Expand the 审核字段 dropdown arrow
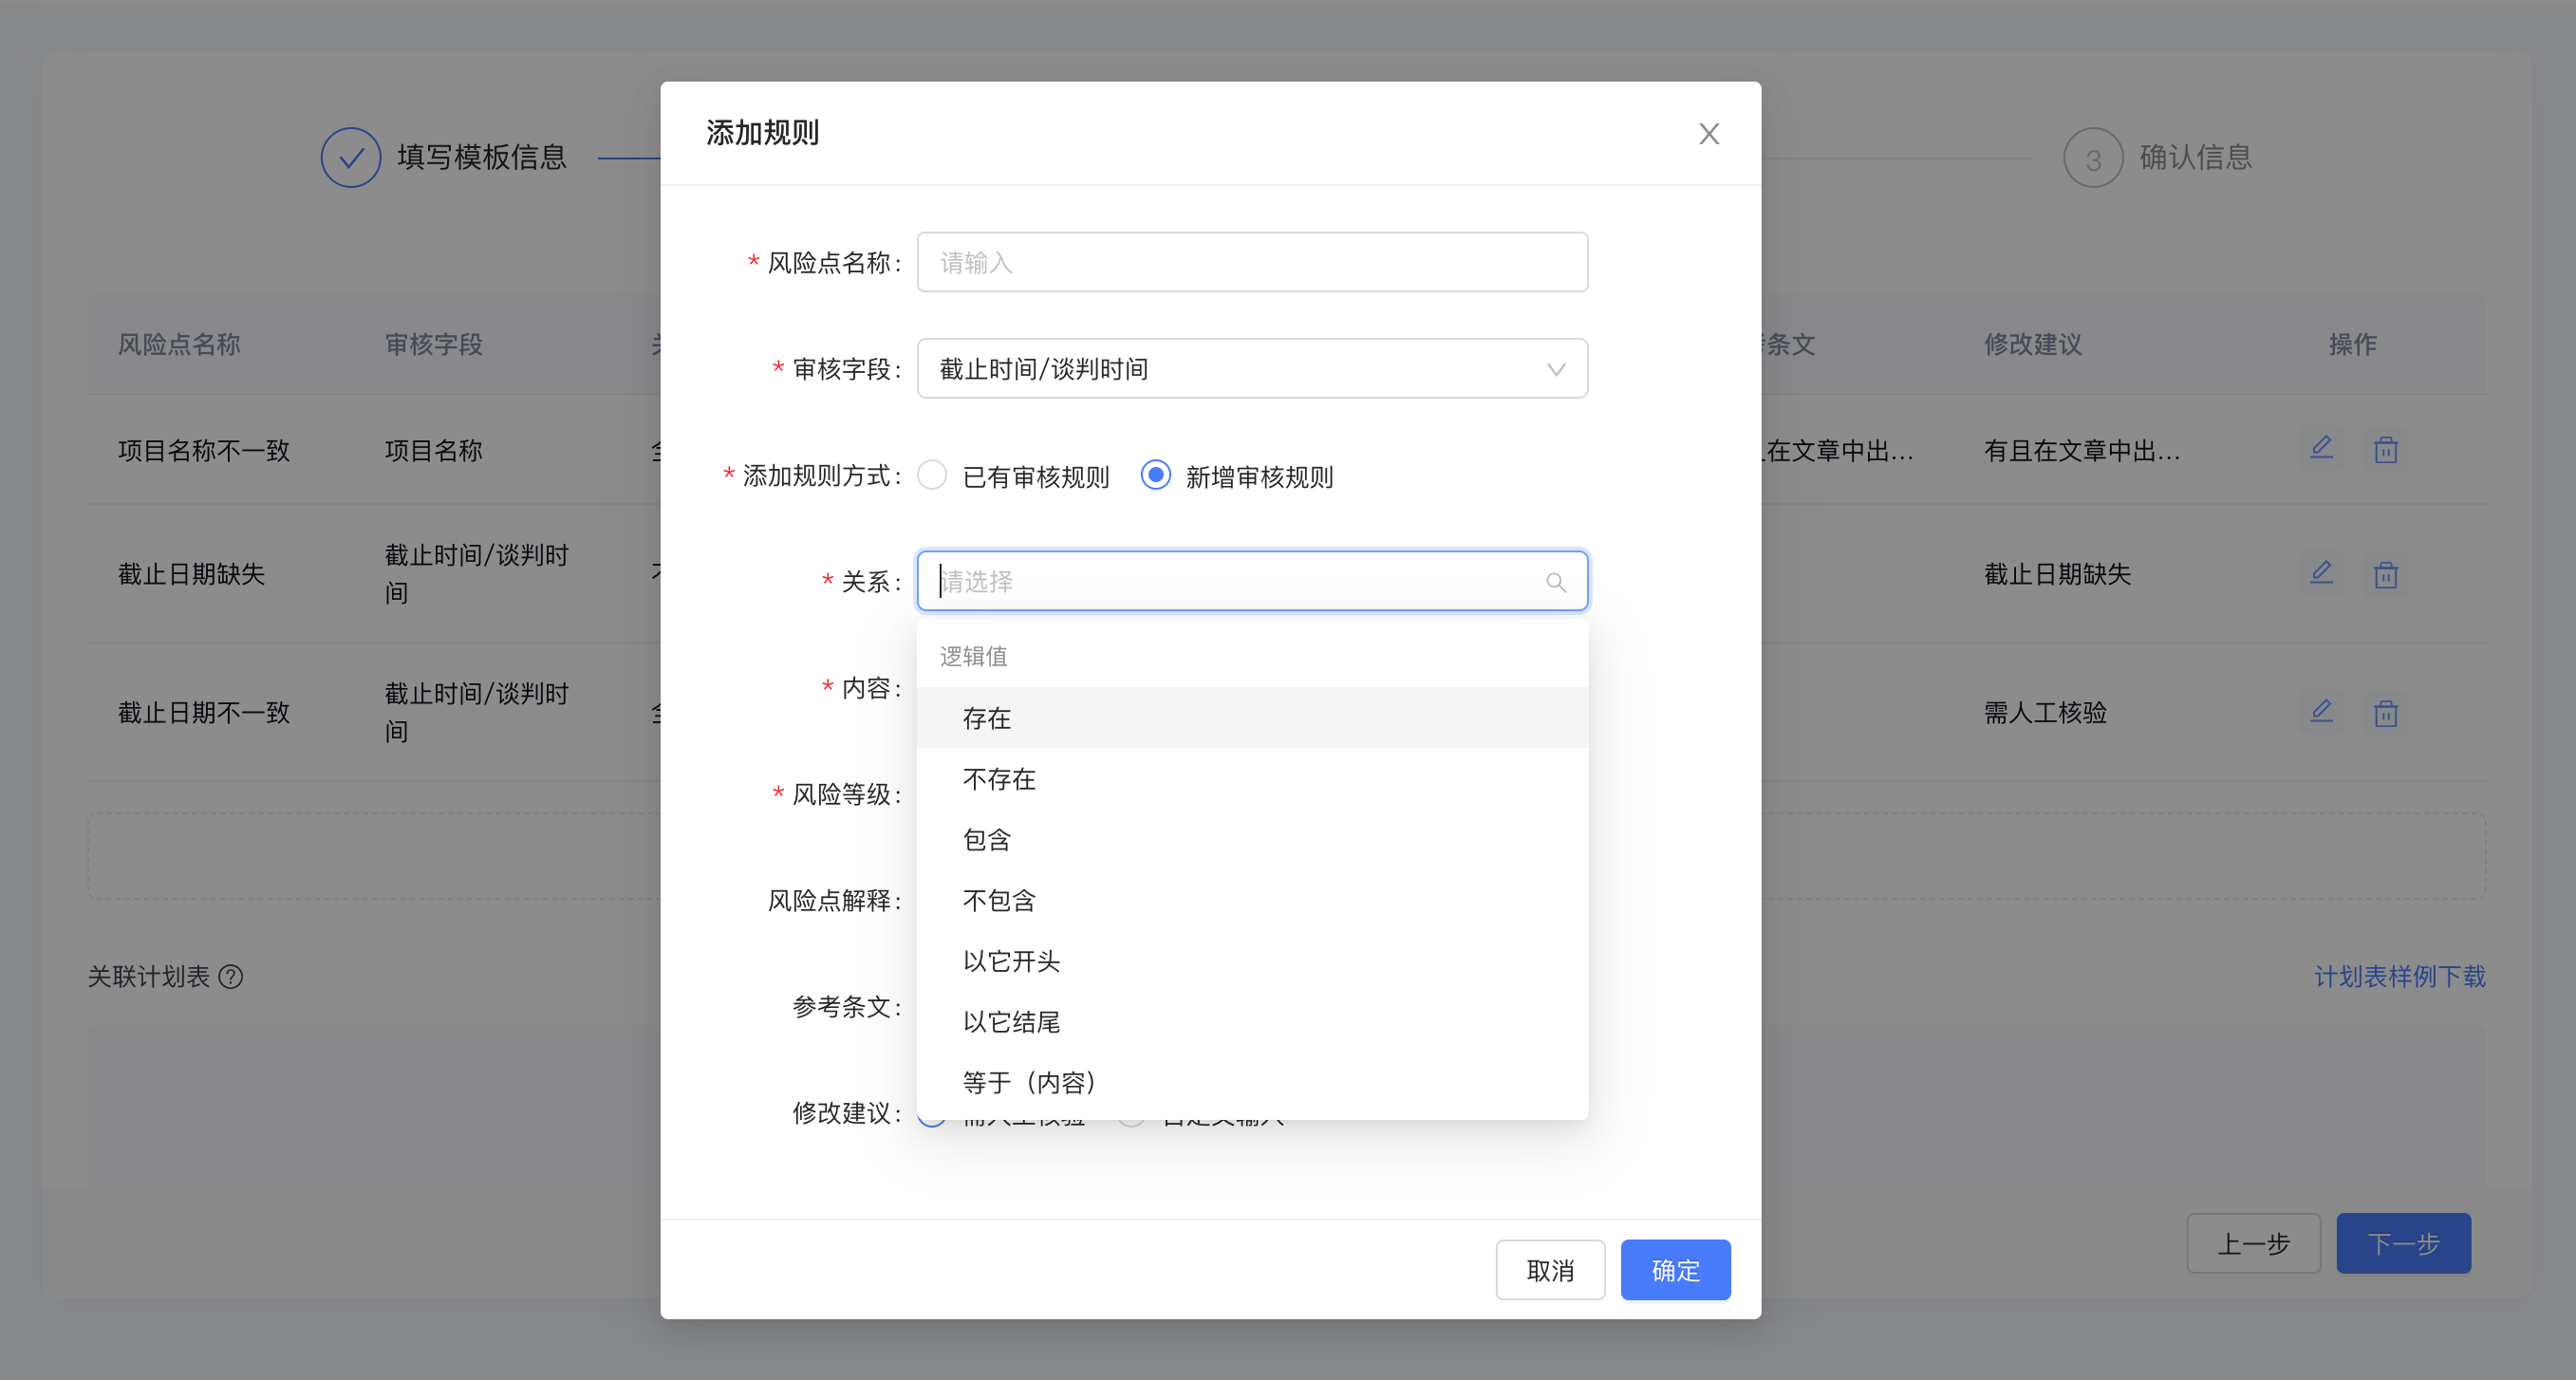The width and height of the screenshot is (2576, 1380). tap(1555, 369)
